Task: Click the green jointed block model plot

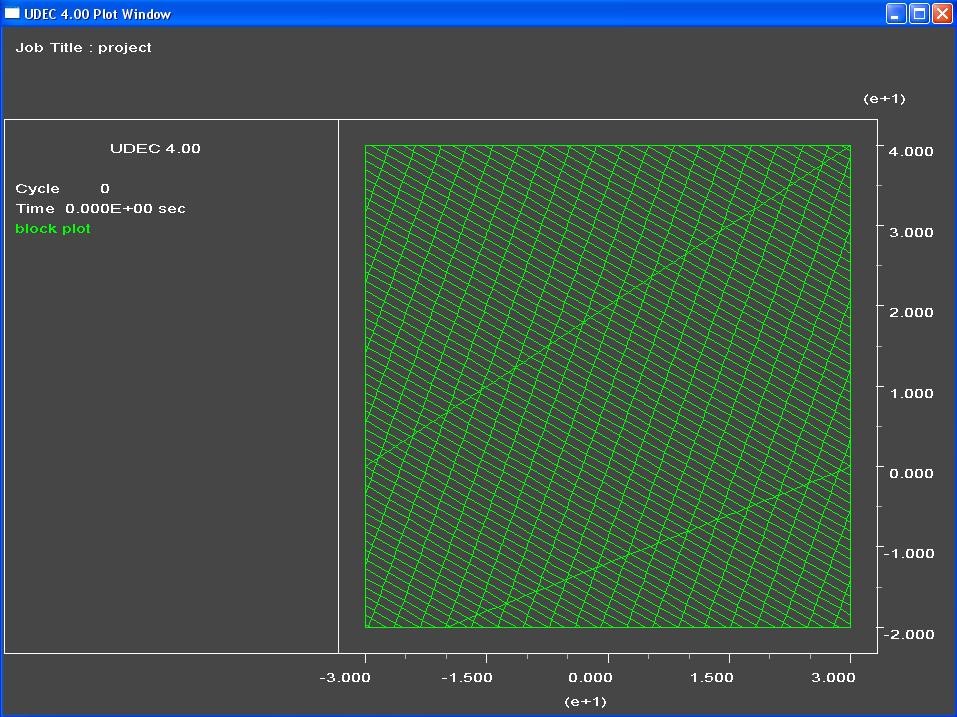Action: click(608, 386)
